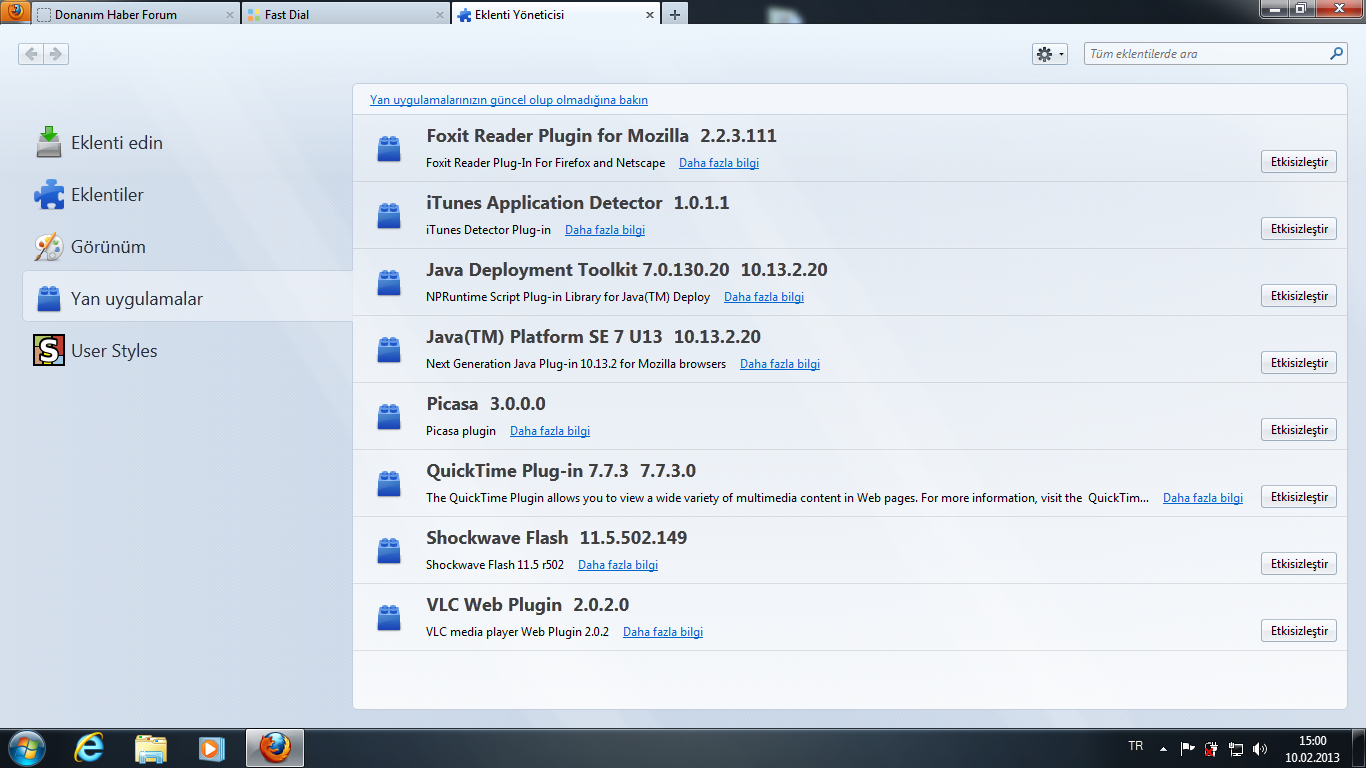The image size is (1366, 768).
Task: Open the Firefox menu button
Action: coord(14,12)
